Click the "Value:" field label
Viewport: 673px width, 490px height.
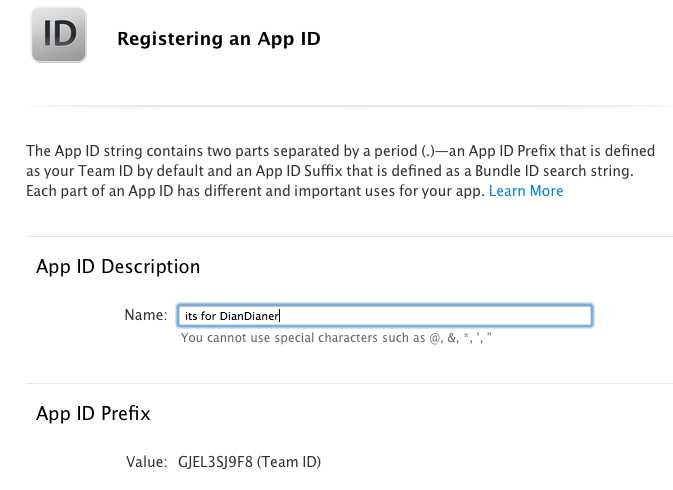pyautogui.click(x=146, y=462)
